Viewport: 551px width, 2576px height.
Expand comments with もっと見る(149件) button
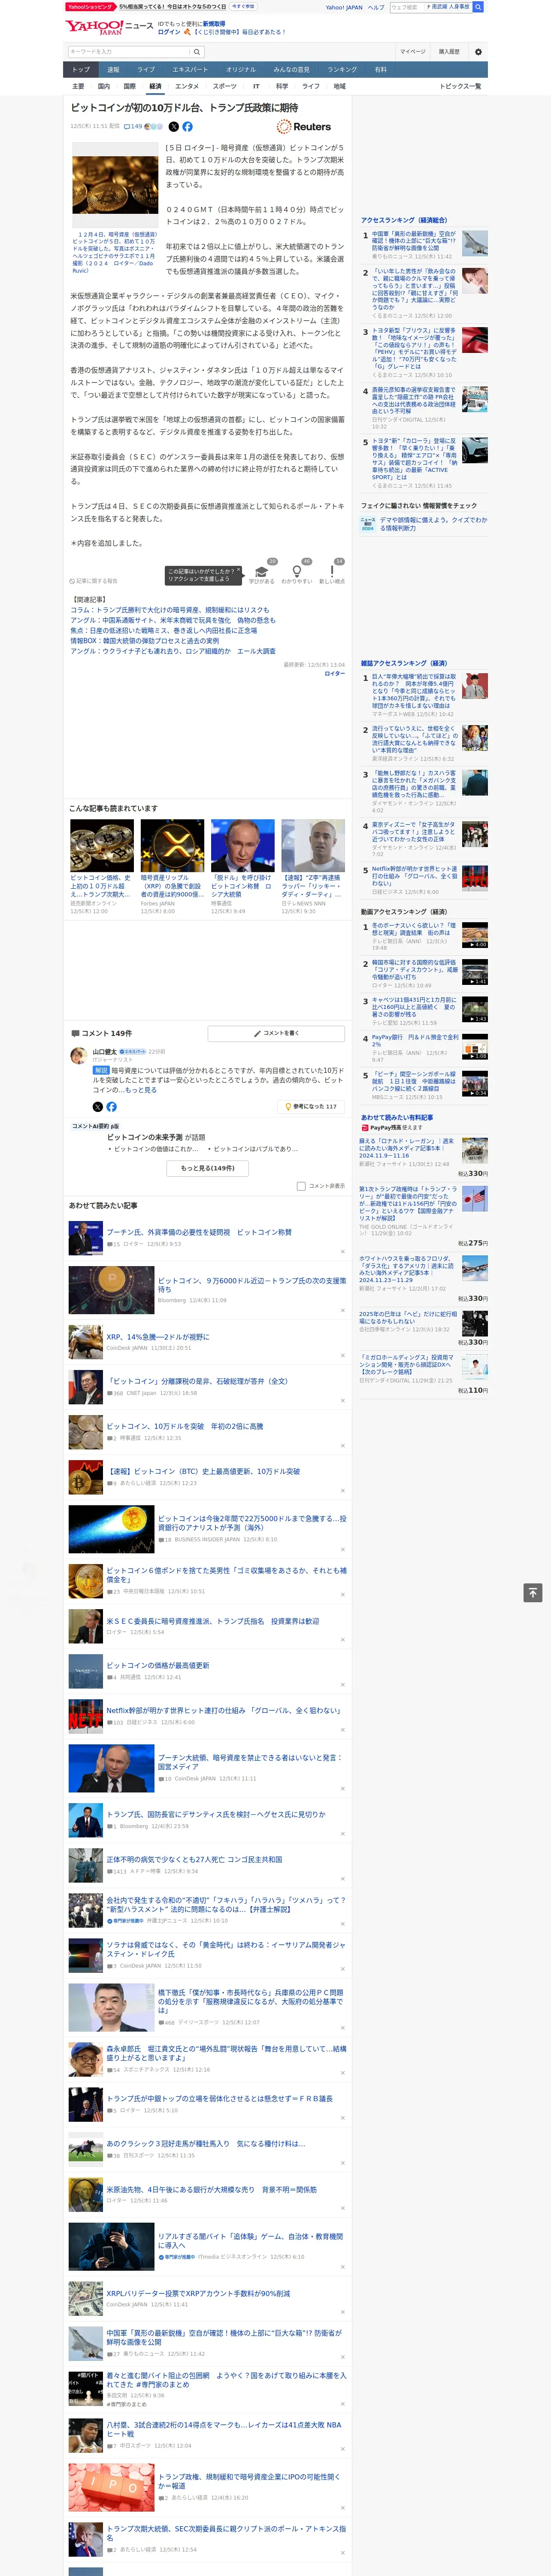click(208, 1168)
